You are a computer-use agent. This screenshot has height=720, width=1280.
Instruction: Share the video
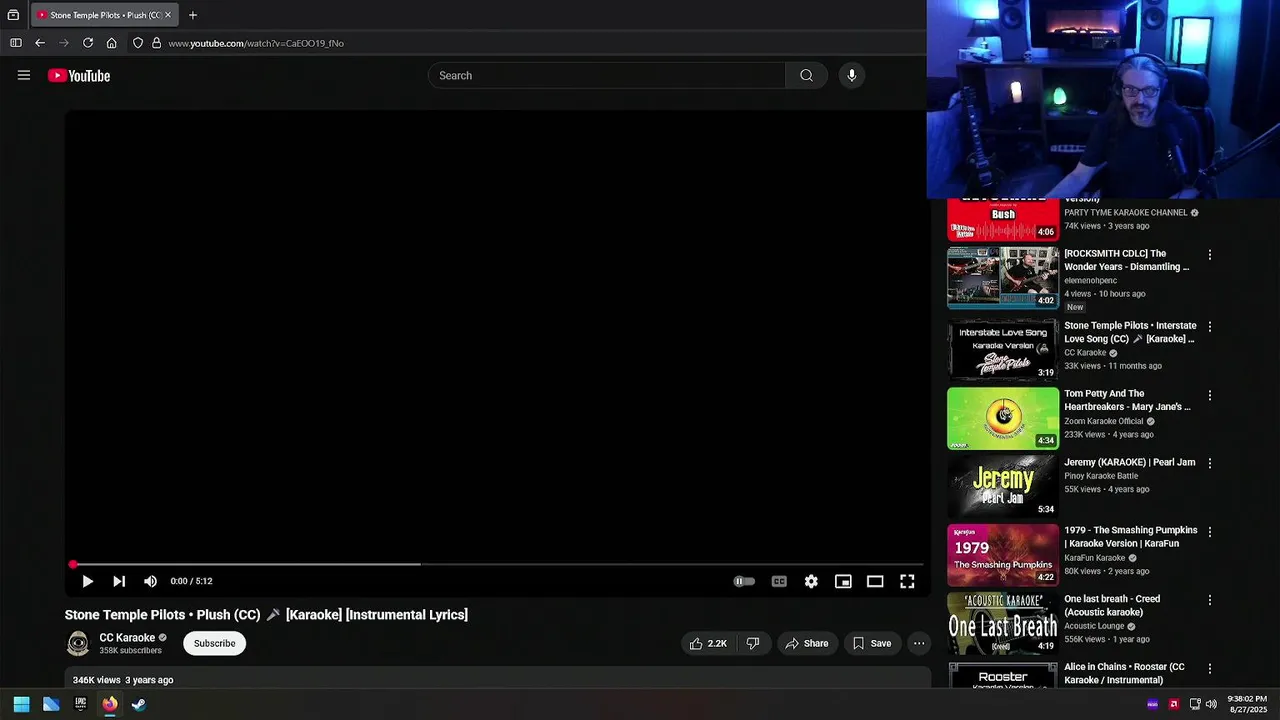807,644
